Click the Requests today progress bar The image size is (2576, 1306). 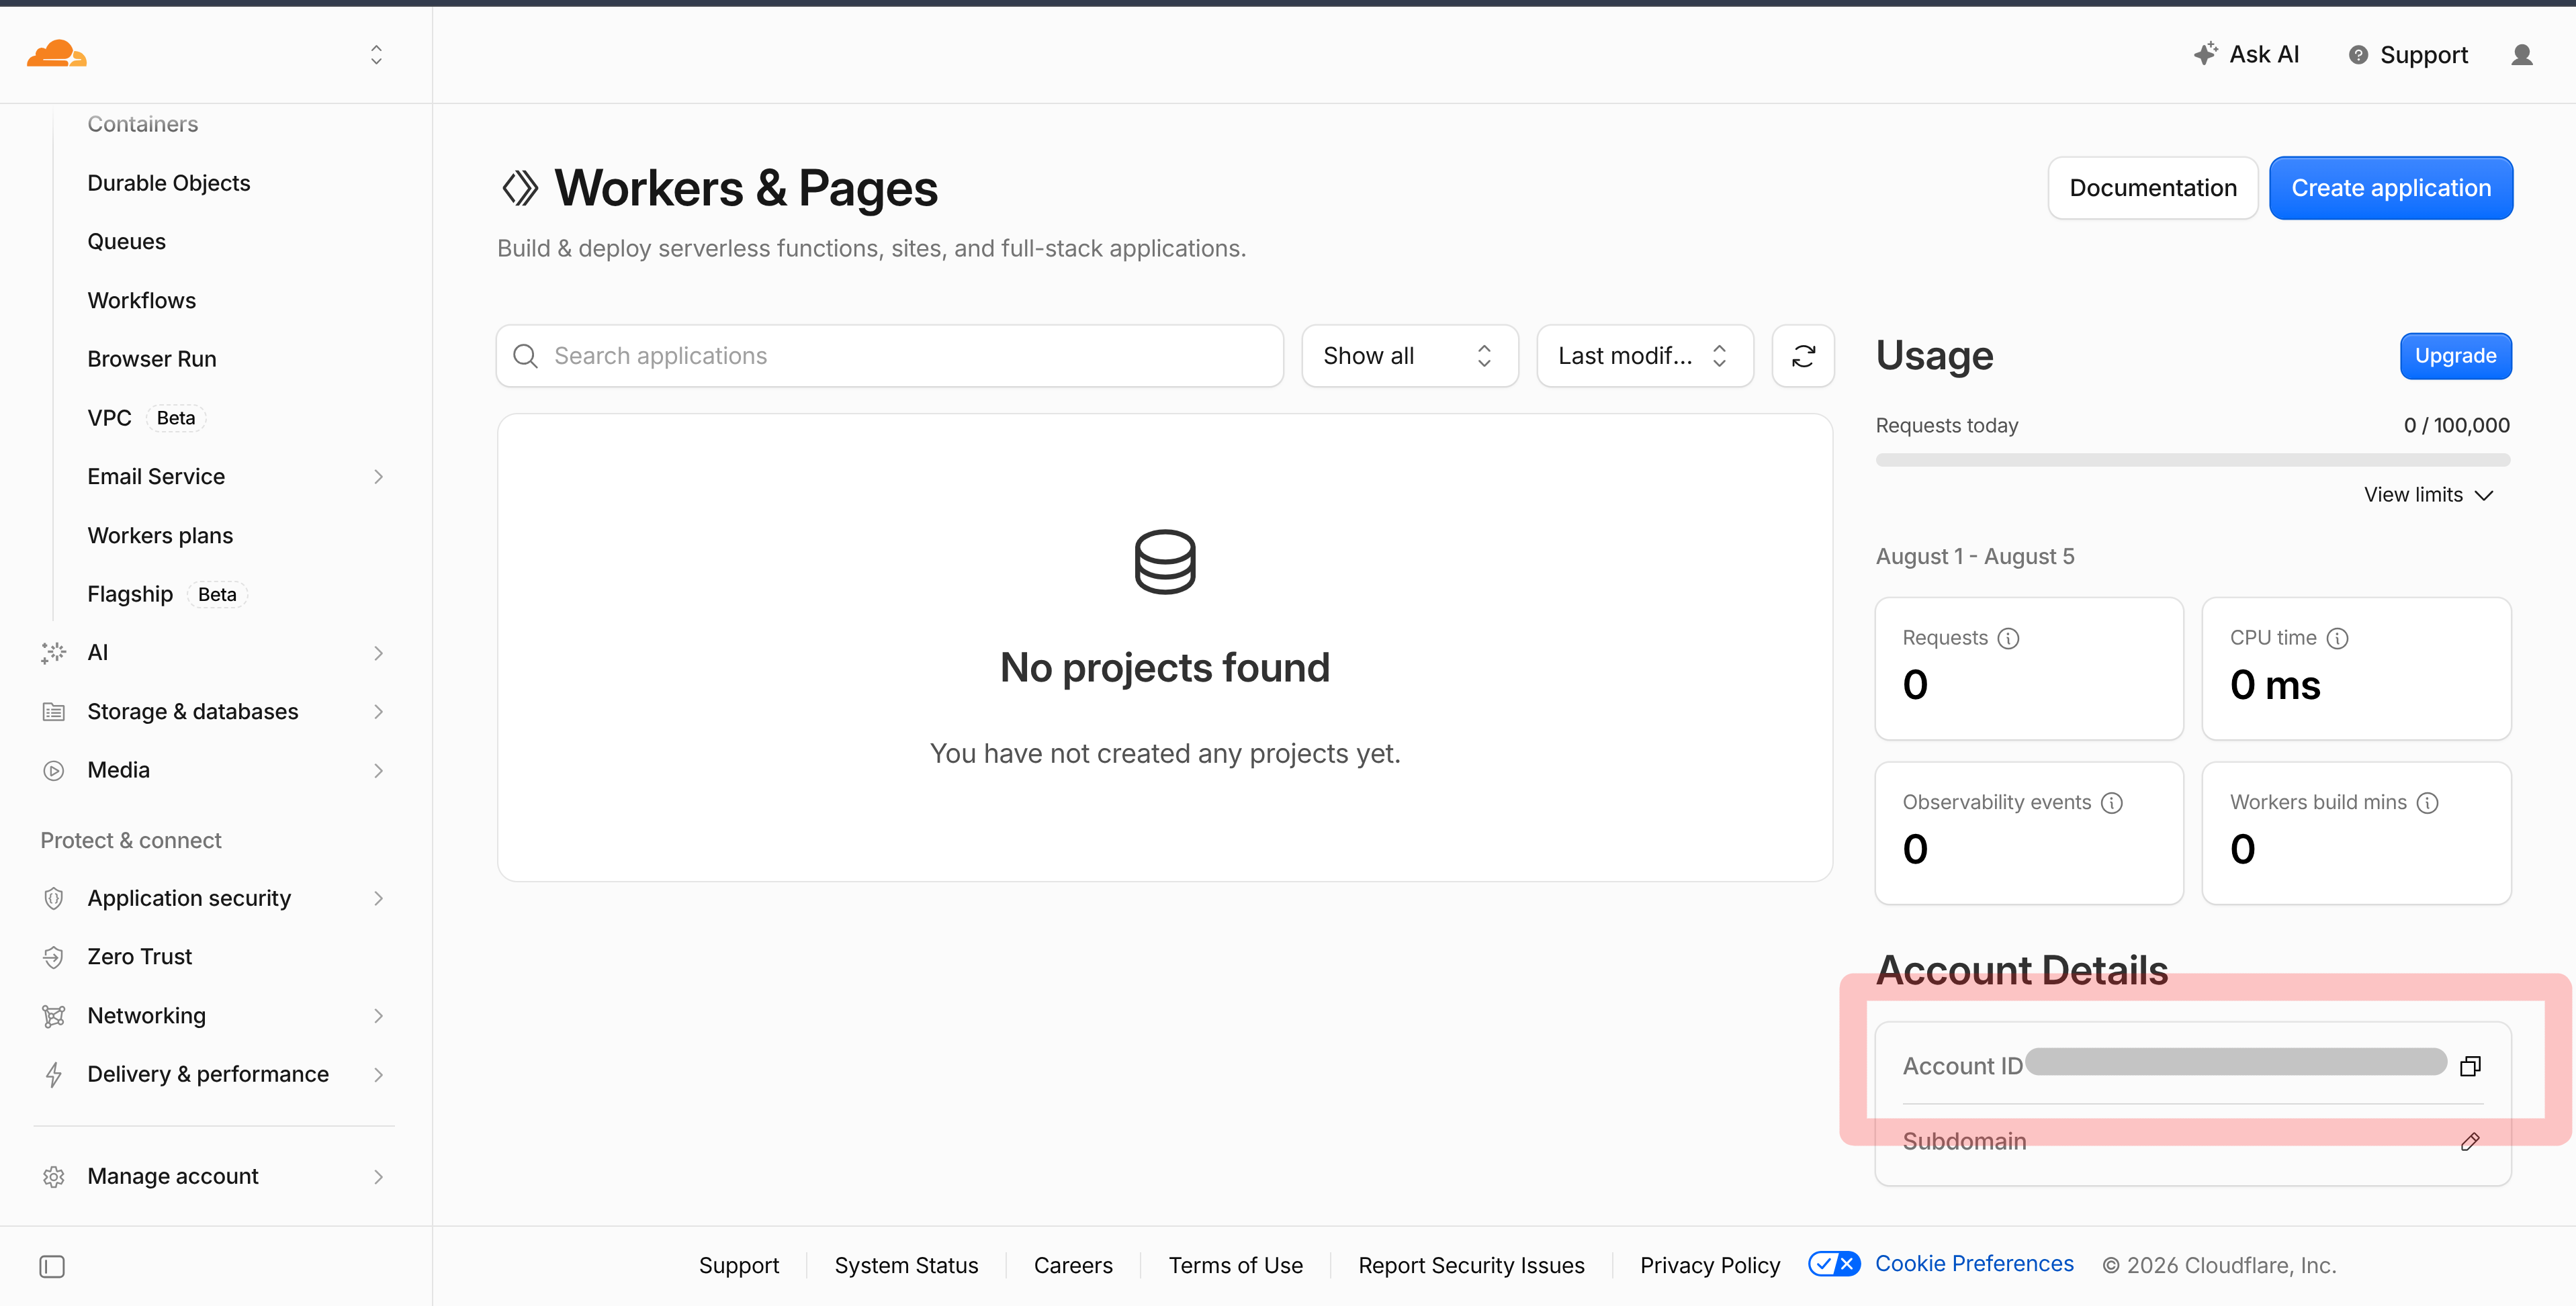2193,460
